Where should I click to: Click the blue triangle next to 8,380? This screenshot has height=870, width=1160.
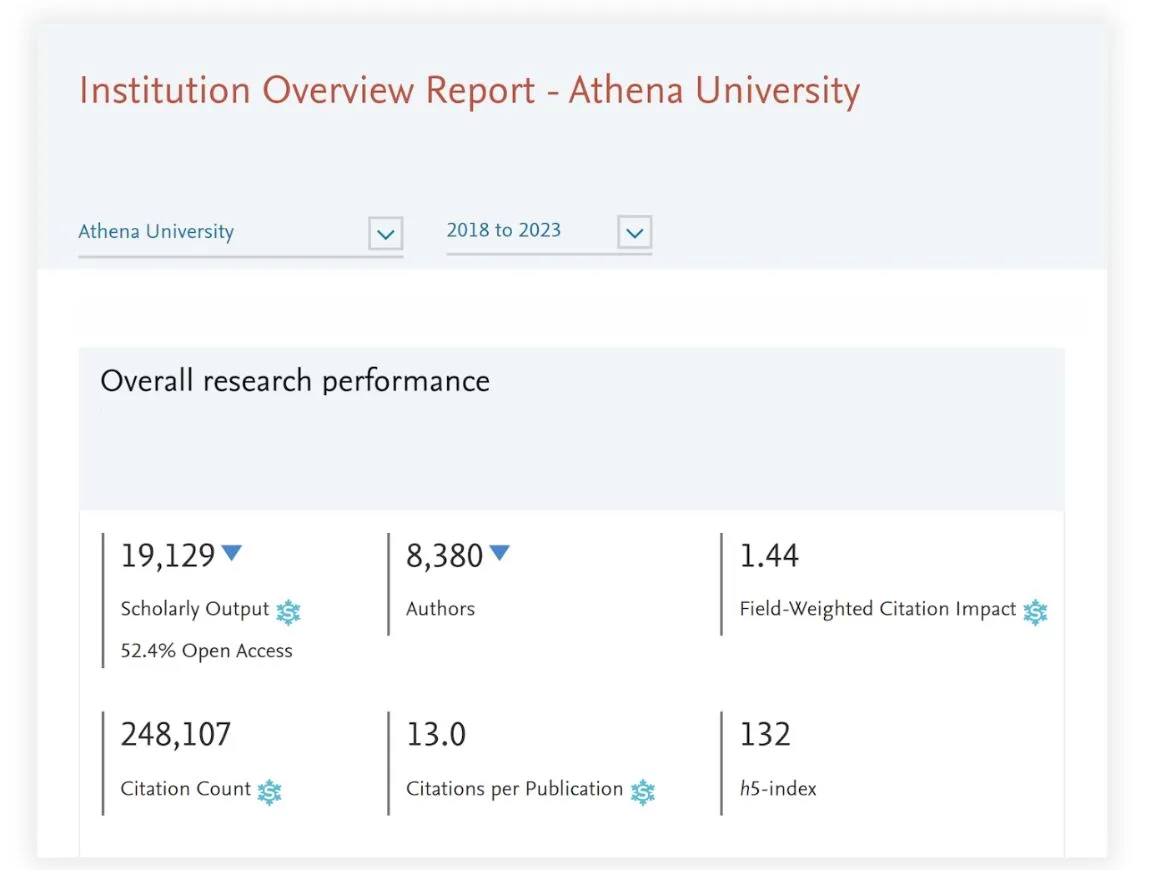point(501,553)
